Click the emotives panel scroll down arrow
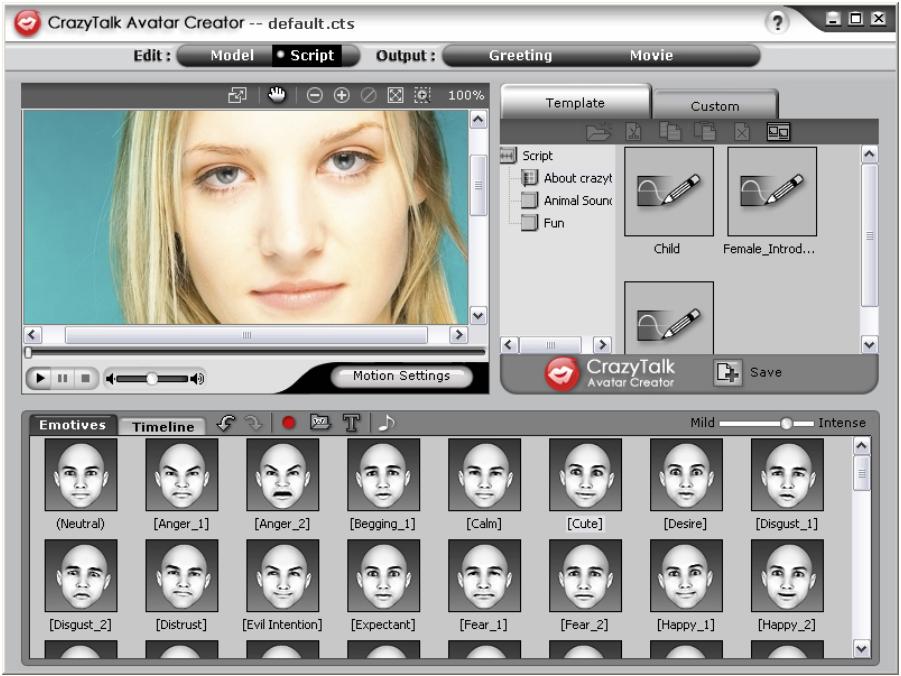This screenshot has height=676, width=901. point(861,649)
